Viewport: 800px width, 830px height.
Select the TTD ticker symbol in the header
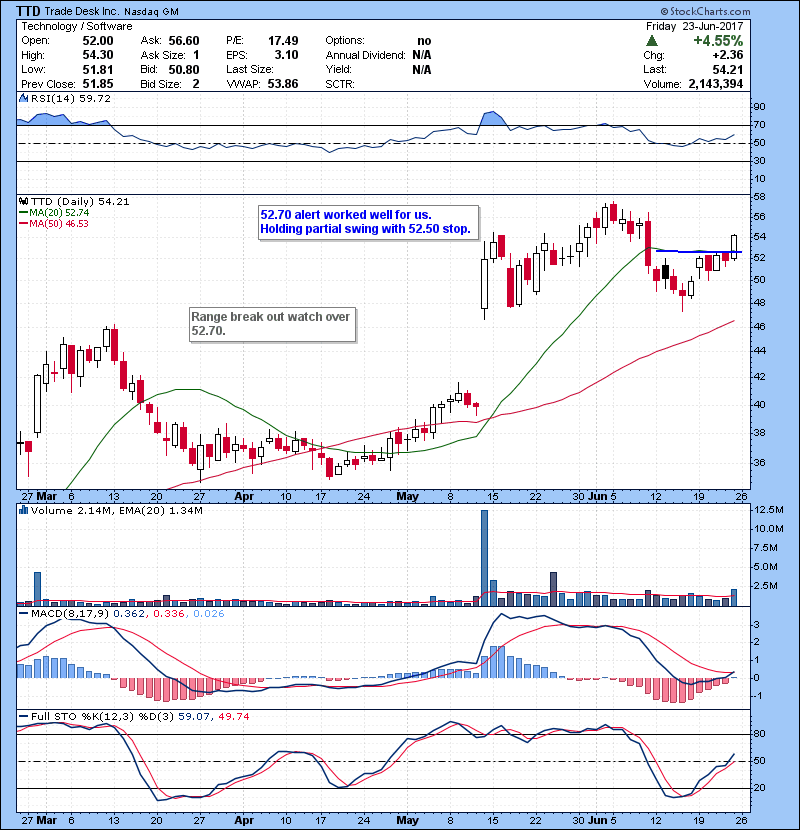pos(28,11)
